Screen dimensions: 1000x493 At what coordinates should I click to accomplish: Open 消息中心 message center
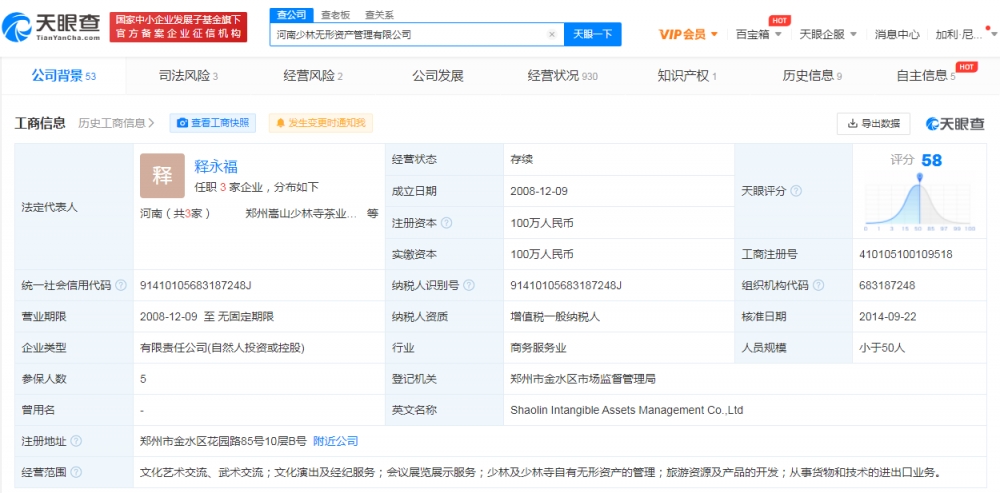pos(897,34)
